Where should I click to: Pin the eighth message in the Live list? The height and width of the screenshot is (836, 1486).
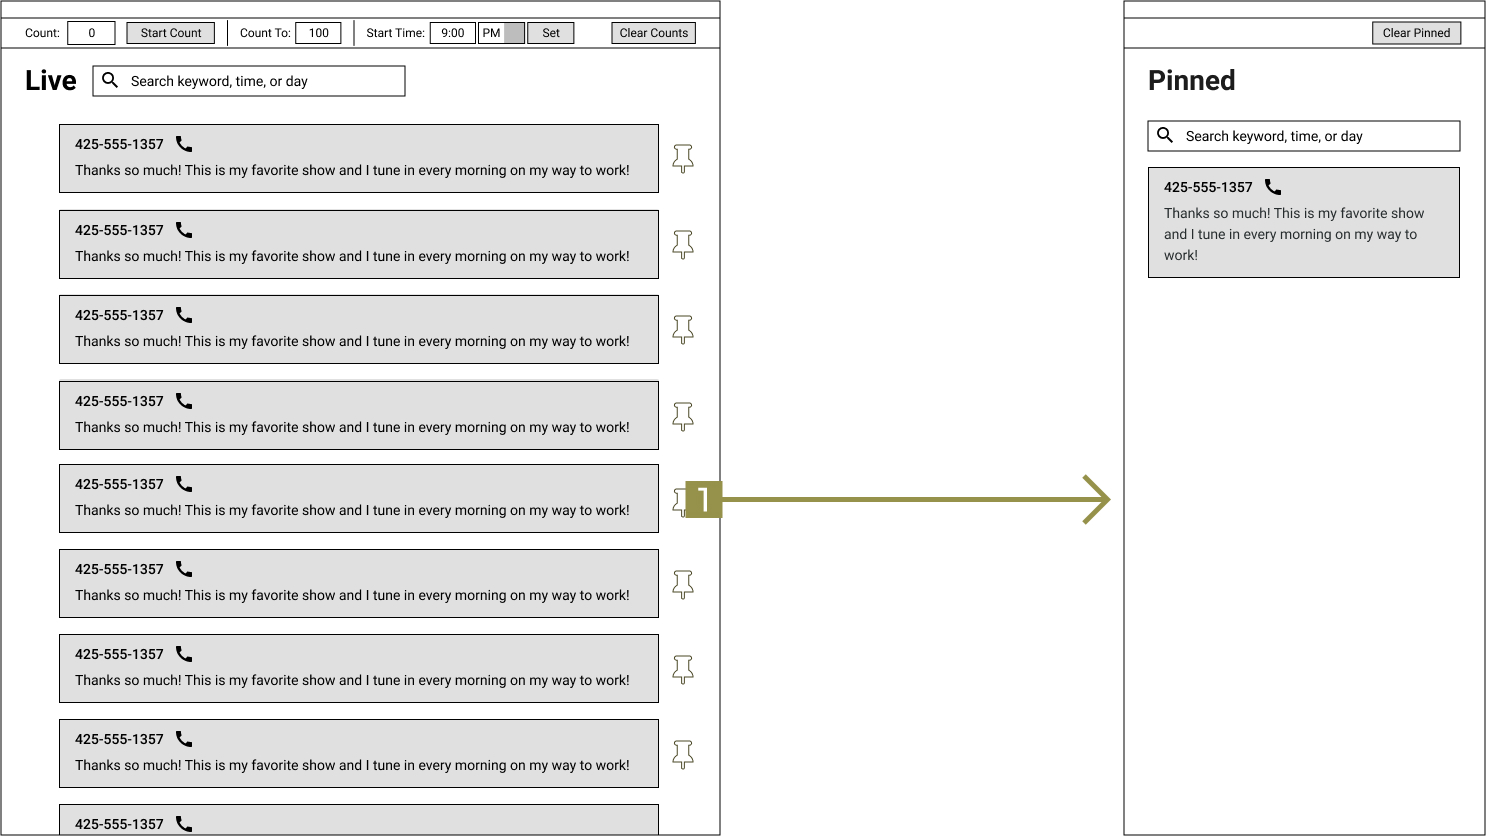click(683, 753)
